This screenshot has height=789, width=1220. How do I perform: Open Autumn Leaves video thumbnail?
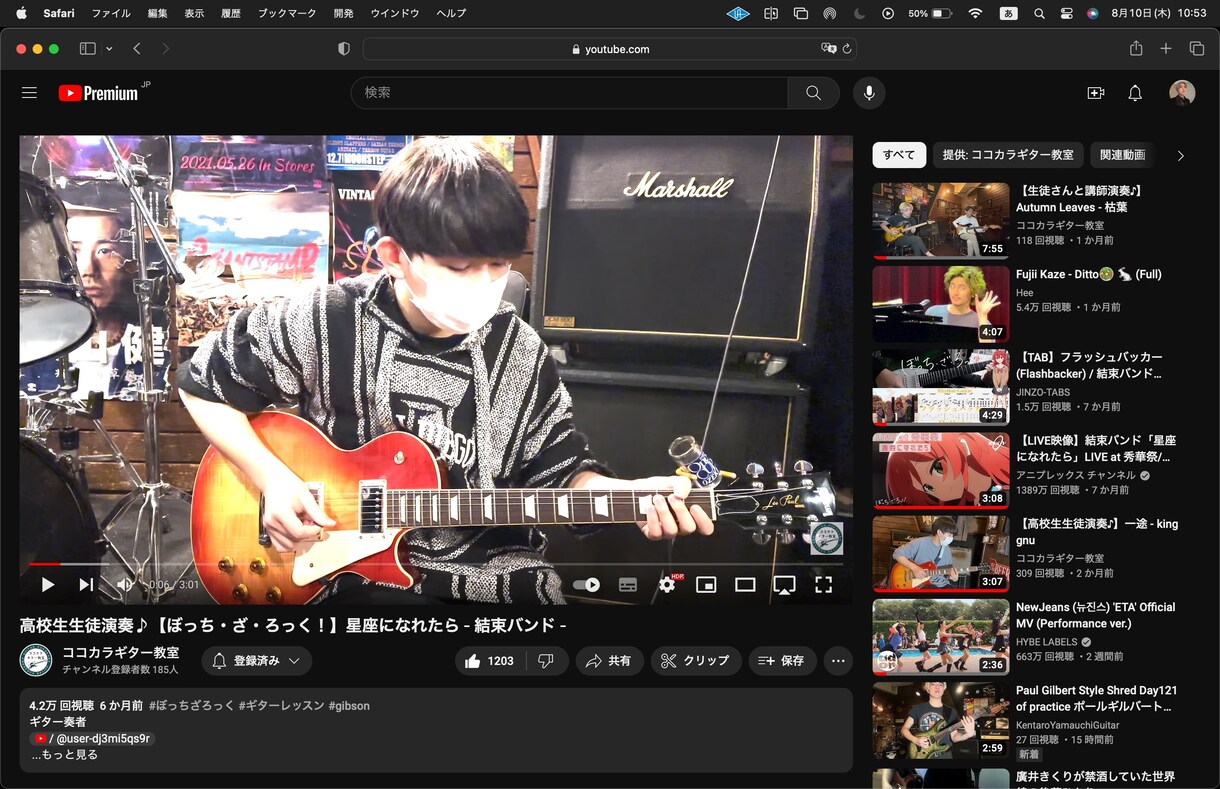(x=941, y=220)
